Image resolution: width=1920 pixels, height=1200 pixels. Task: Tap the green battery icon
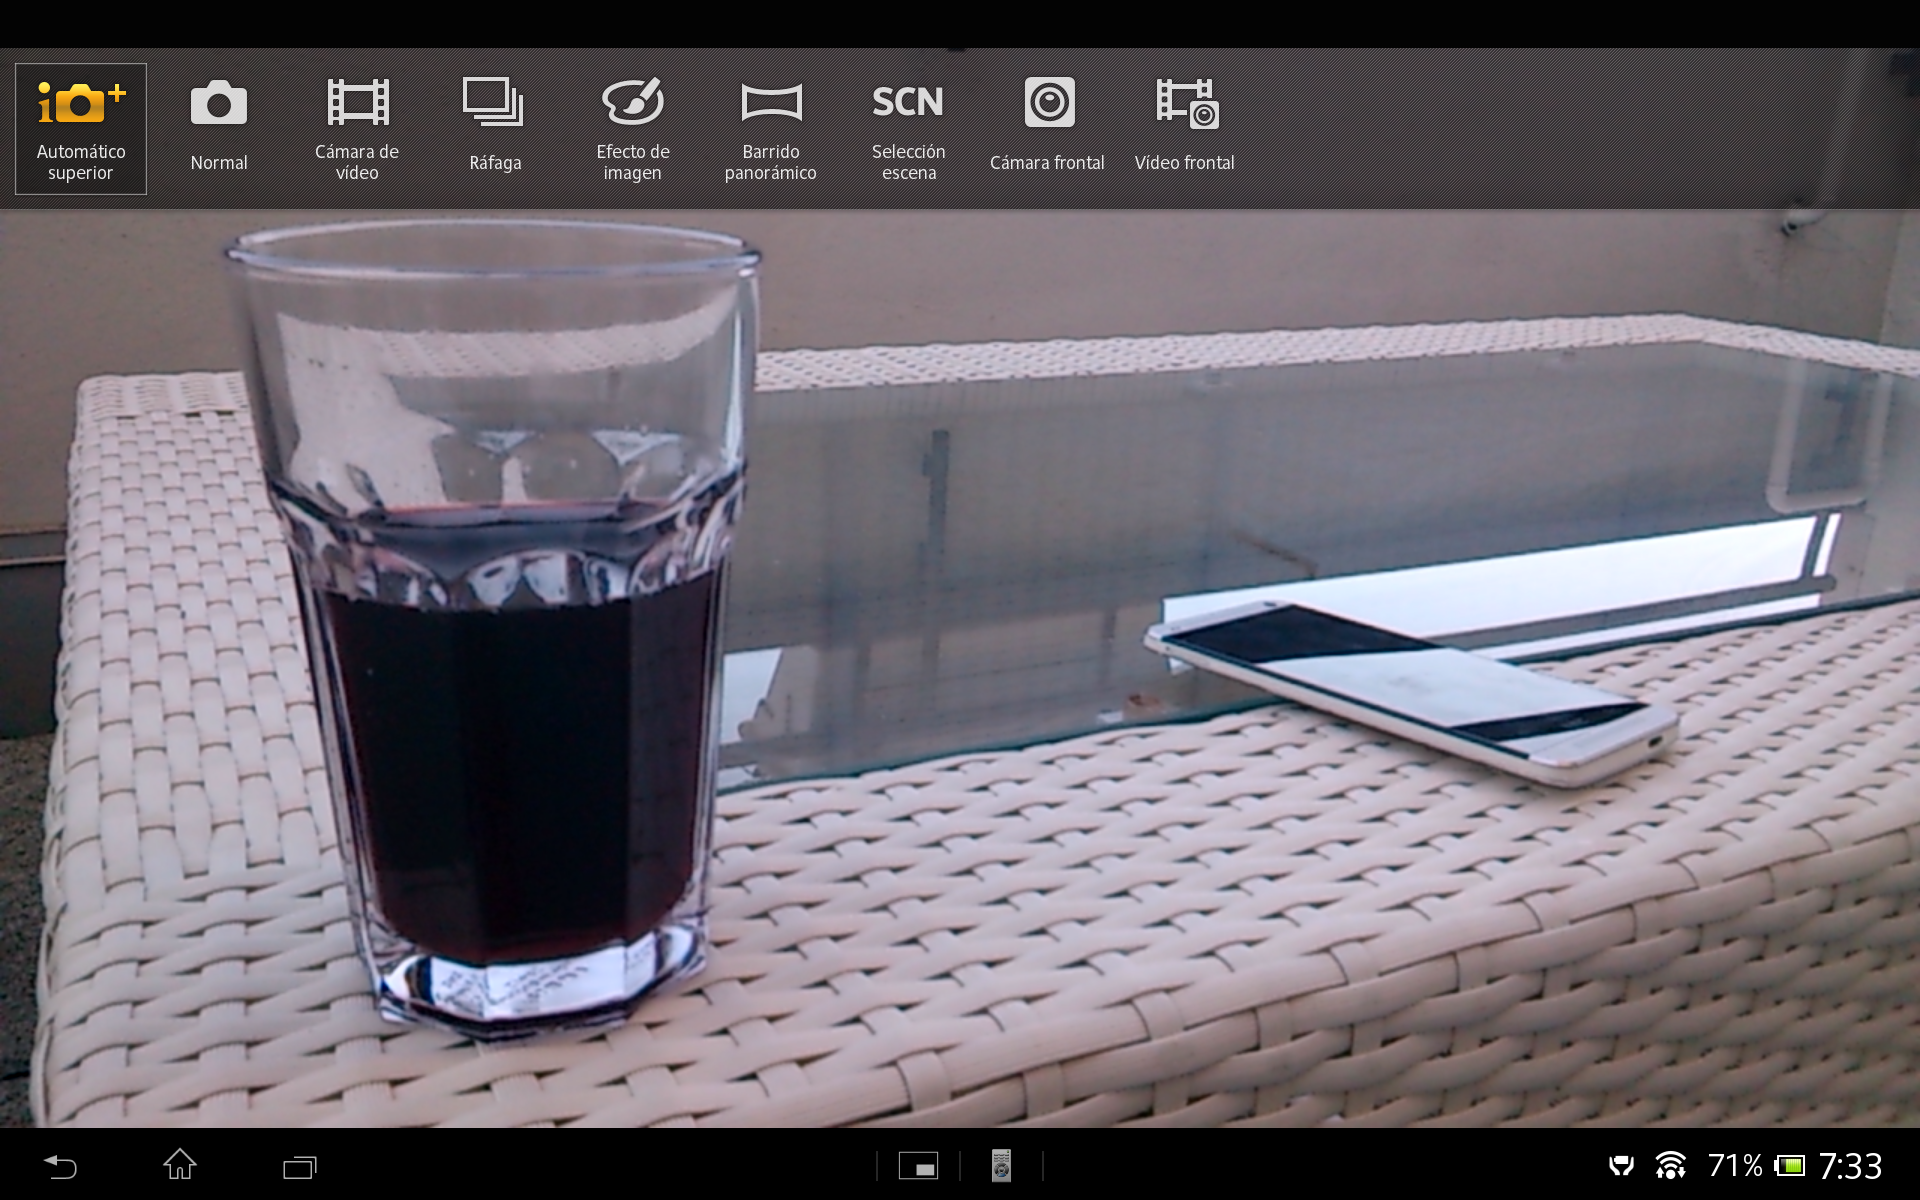1790,1166
